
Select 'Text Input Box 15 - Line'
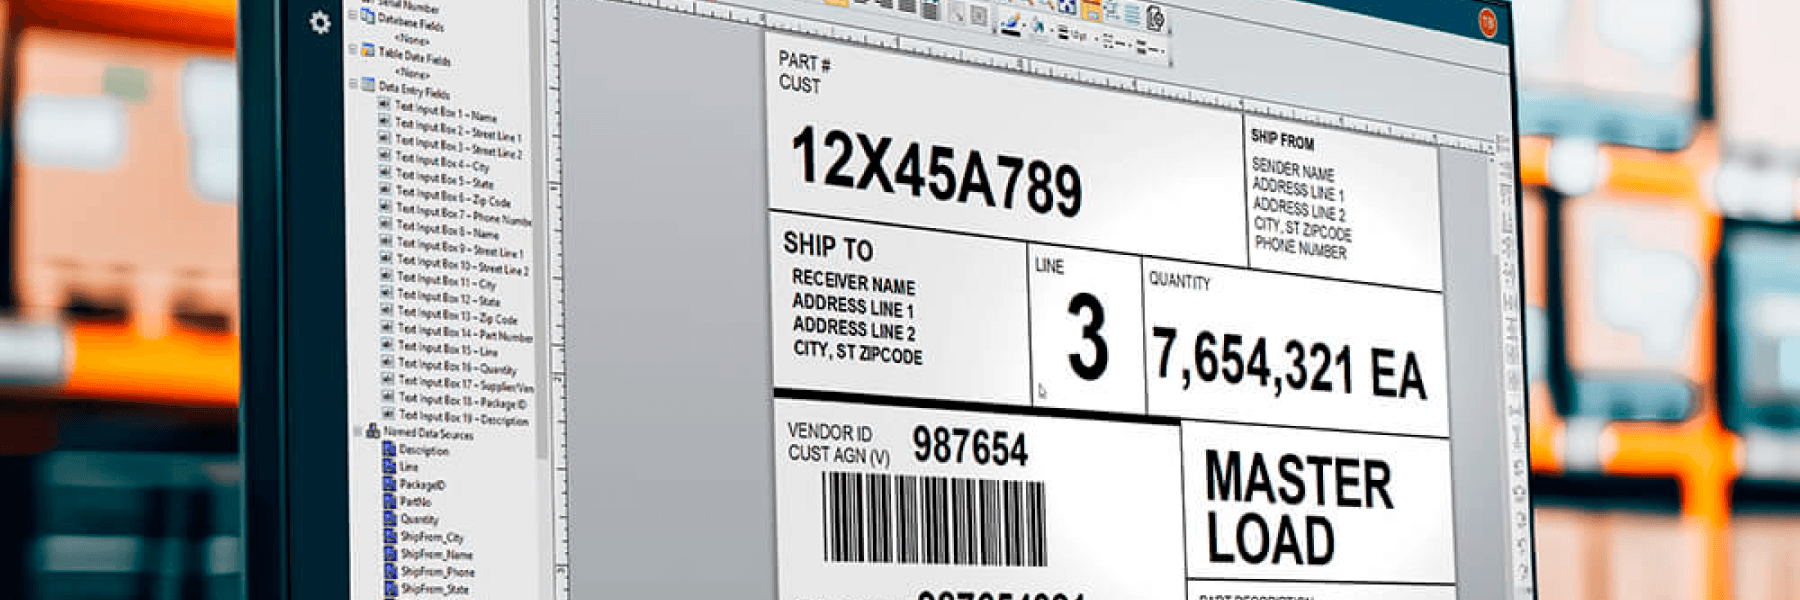(x=448, y=349)
